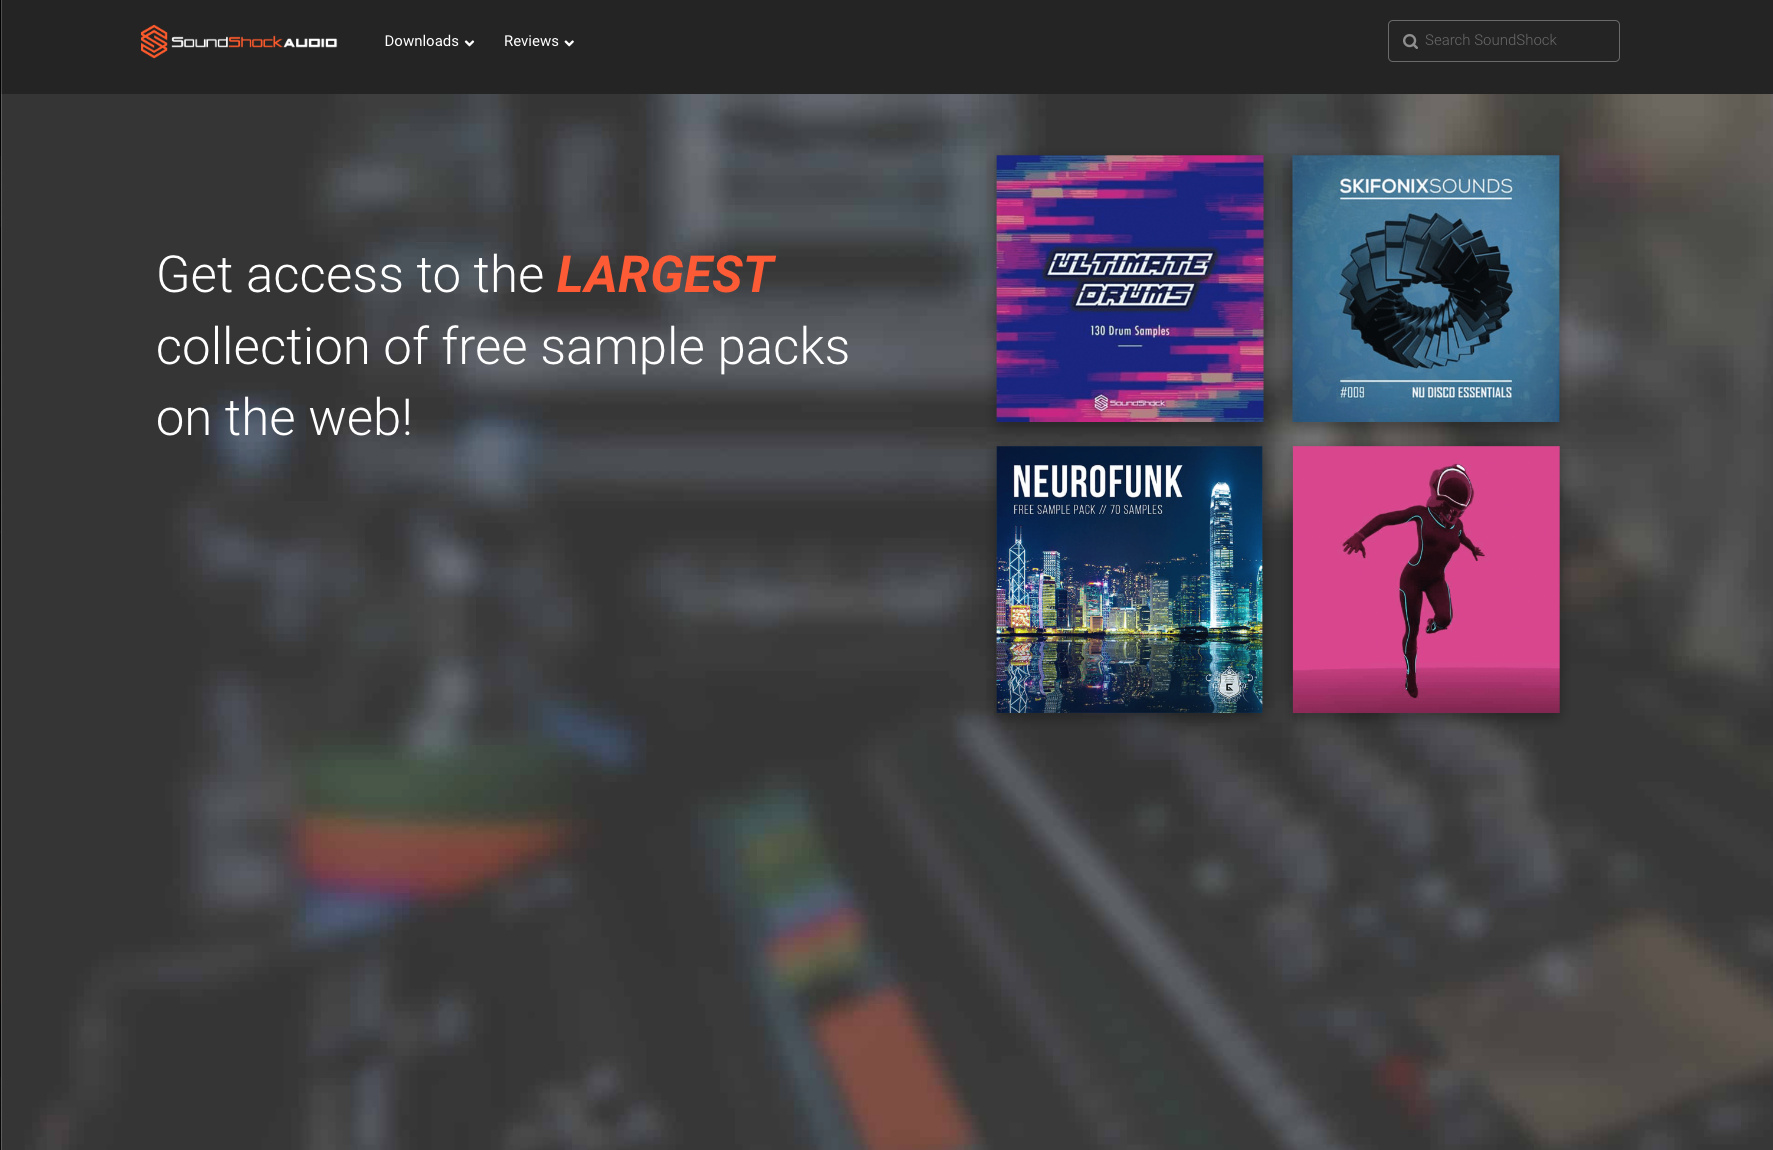Viewport: 1773px width, 1150px height.
Task: Click the SoundShock hexagon logo icon
Action: click(153, 41)
